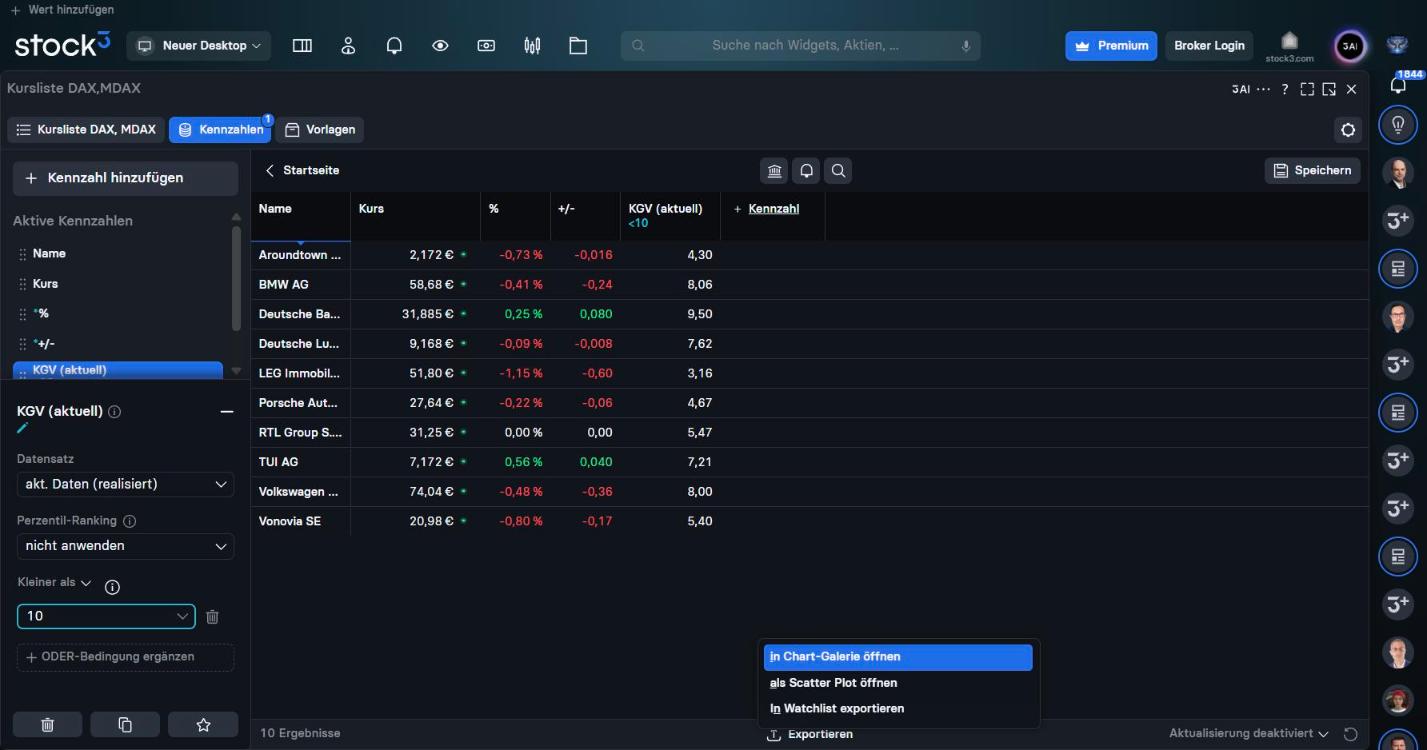Screen dimensions: 1427x750
Task: Choose In Watchlist exportieren
Action: click(898, 708)
